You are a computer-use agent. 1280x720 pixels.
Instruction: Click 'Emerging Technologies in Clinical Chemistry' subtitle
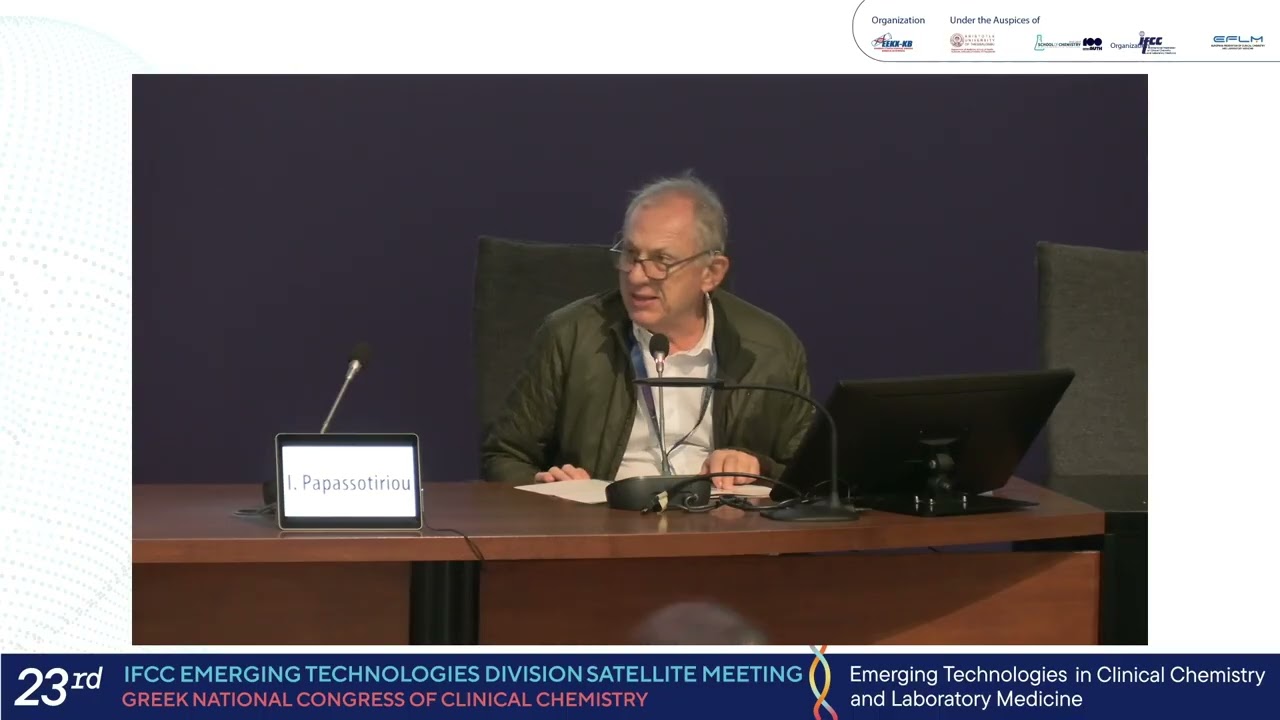point(1057,675)
